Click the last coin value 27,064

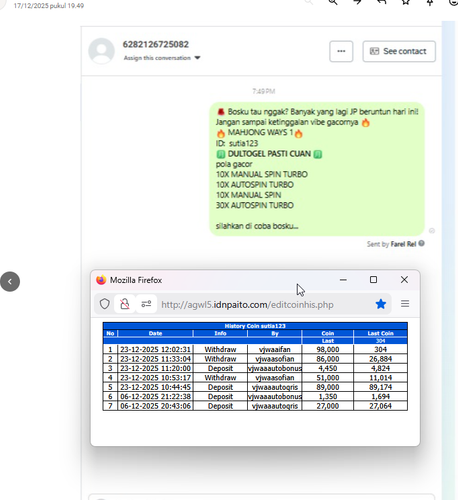point(380,406)
